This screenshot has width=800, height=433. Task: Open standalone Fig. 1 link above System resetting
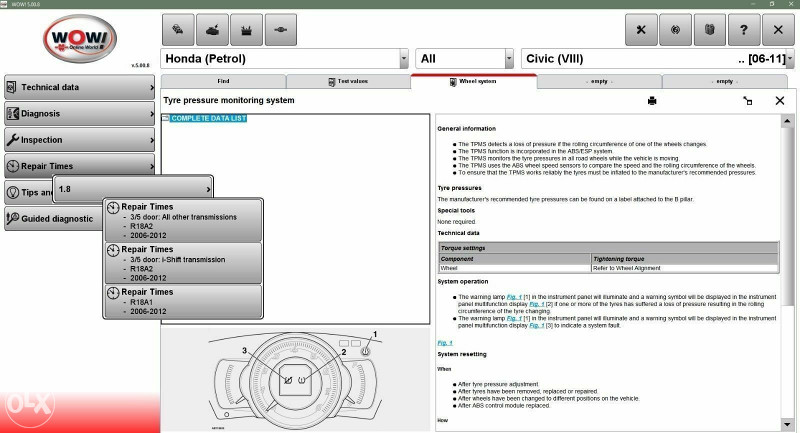pyautogui.click(x=445, y=343)
